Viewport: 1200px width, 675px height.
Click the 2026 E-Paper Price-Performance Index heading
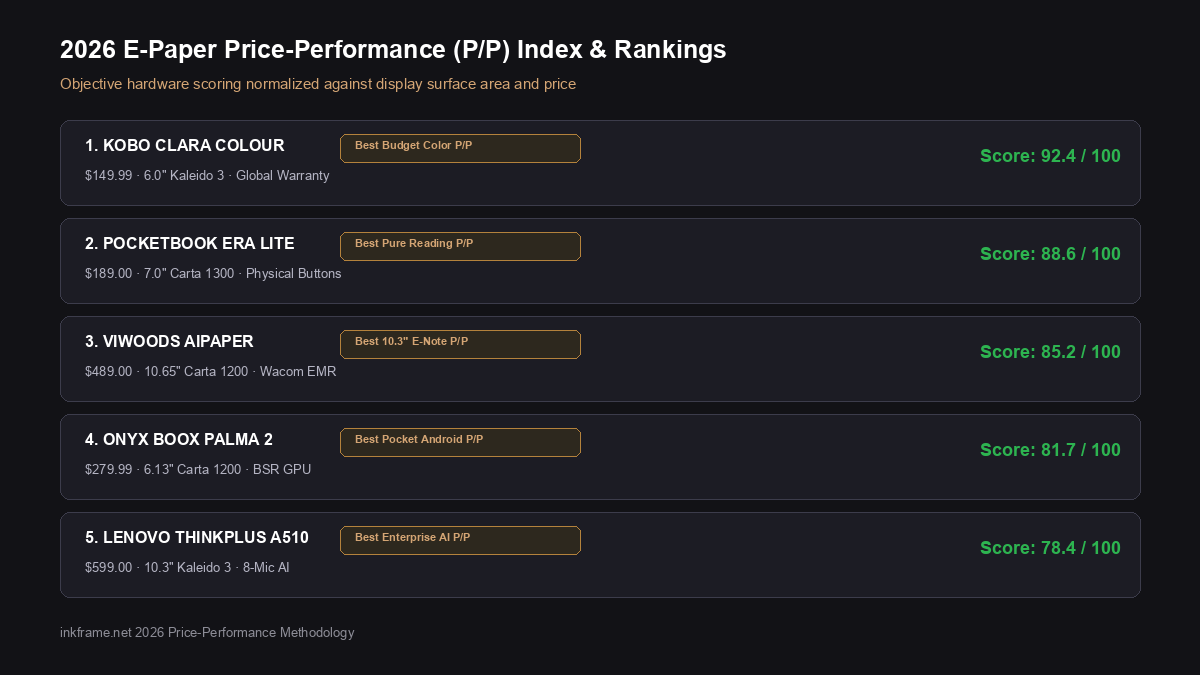[x=393, y=50]
